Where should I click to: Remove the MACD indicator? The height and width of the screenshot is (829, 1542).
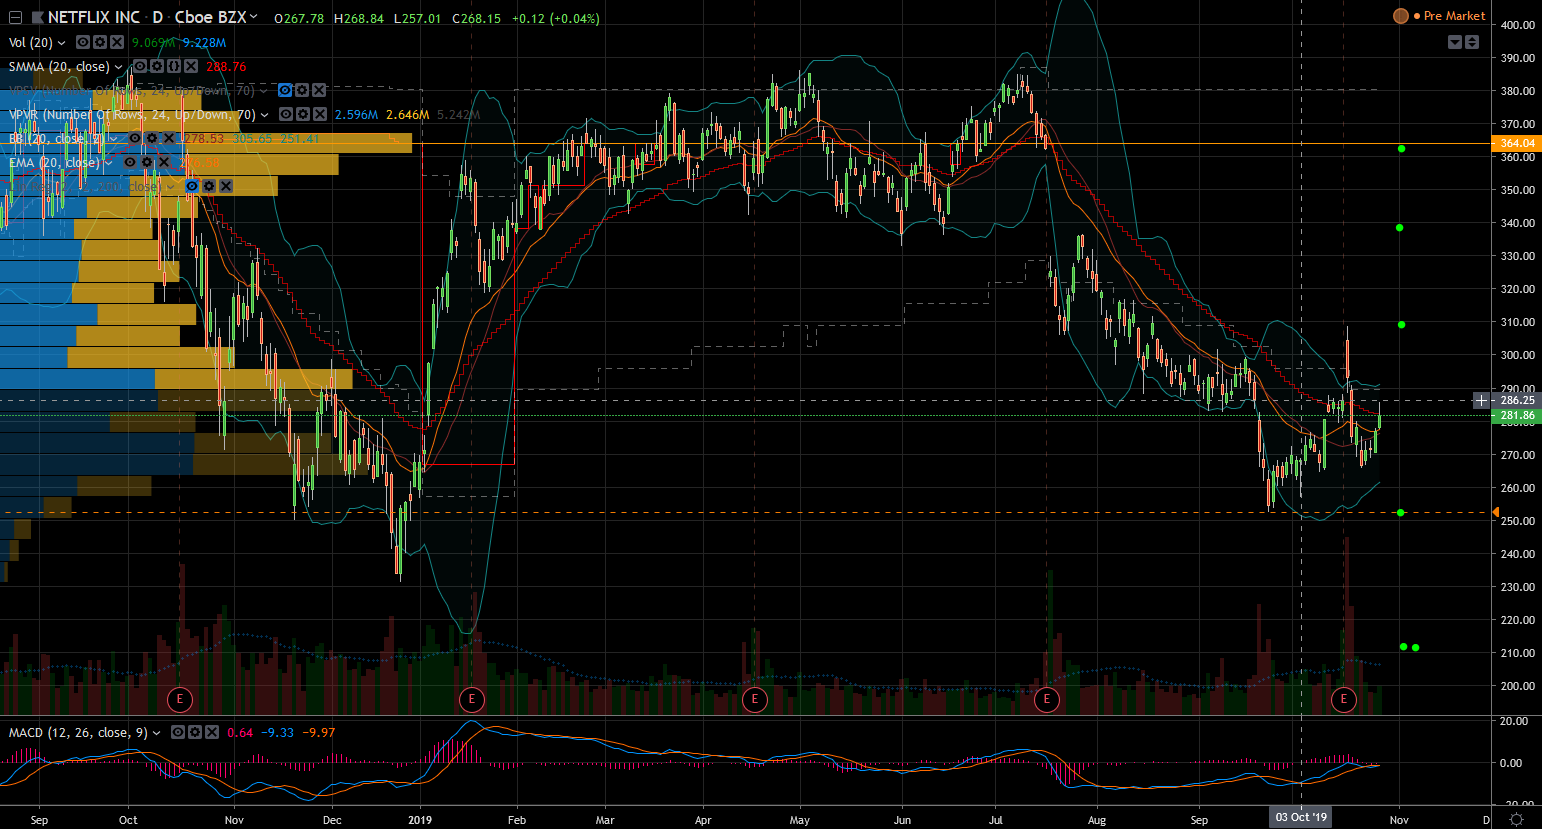click(211, 732)
